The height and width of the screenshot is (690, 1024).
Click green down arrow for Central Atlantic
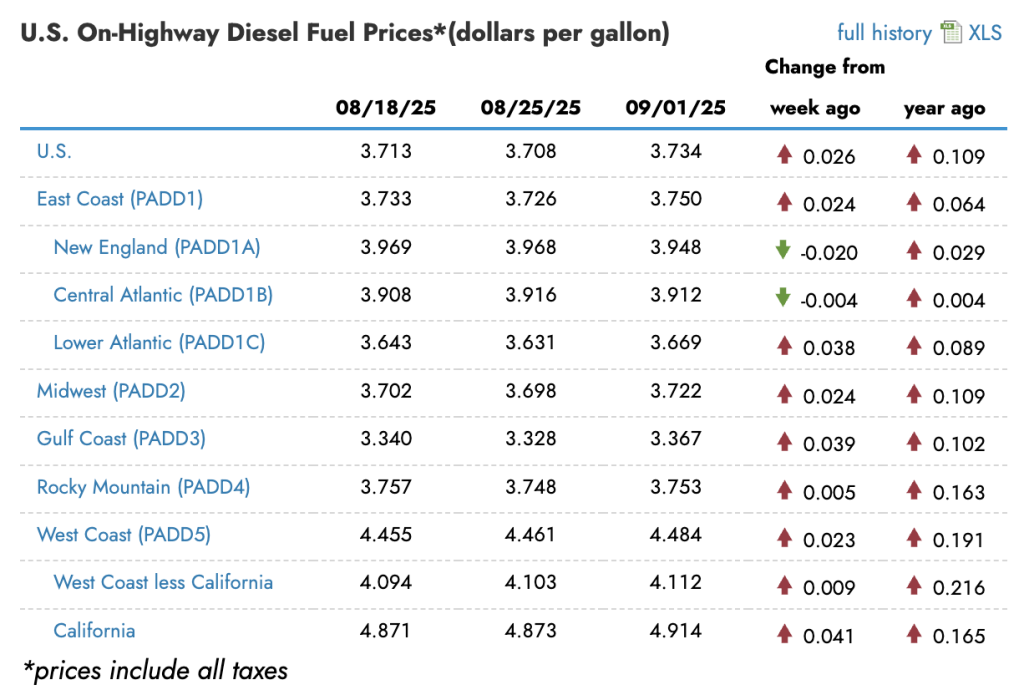pos(783,297)
